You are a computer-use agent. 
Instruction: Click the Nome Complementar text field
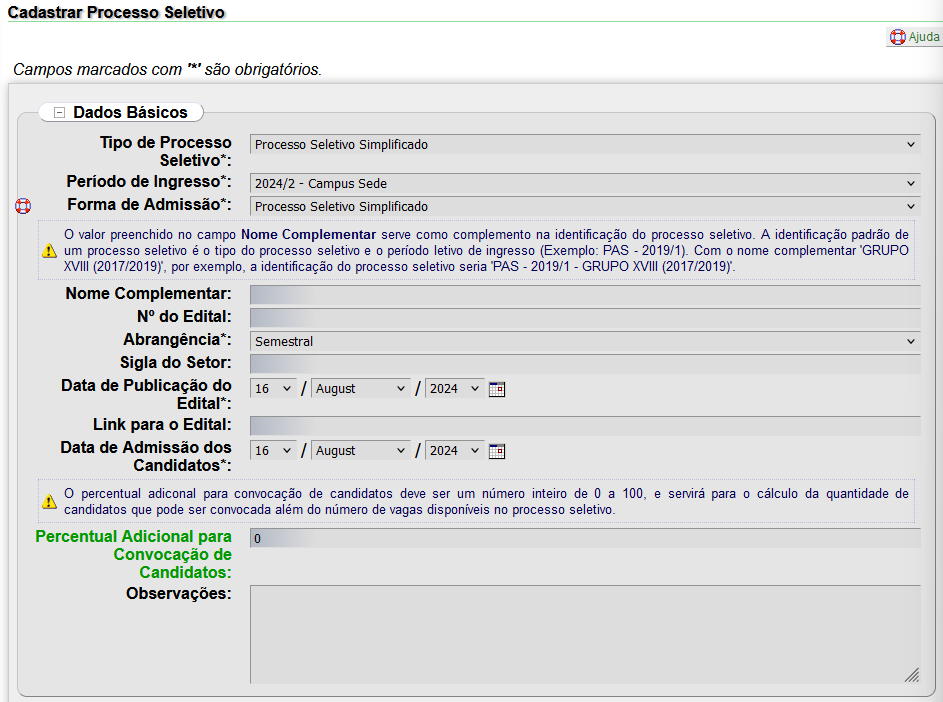(584, 295)
